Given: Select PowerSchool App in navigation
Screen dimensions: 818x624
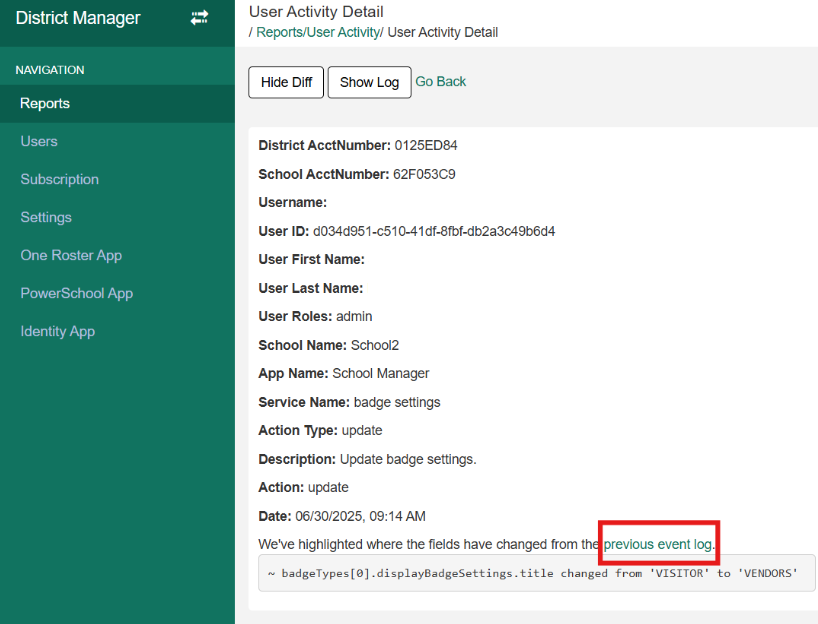Looking at the screenshot, I should [x=77, y=294].
